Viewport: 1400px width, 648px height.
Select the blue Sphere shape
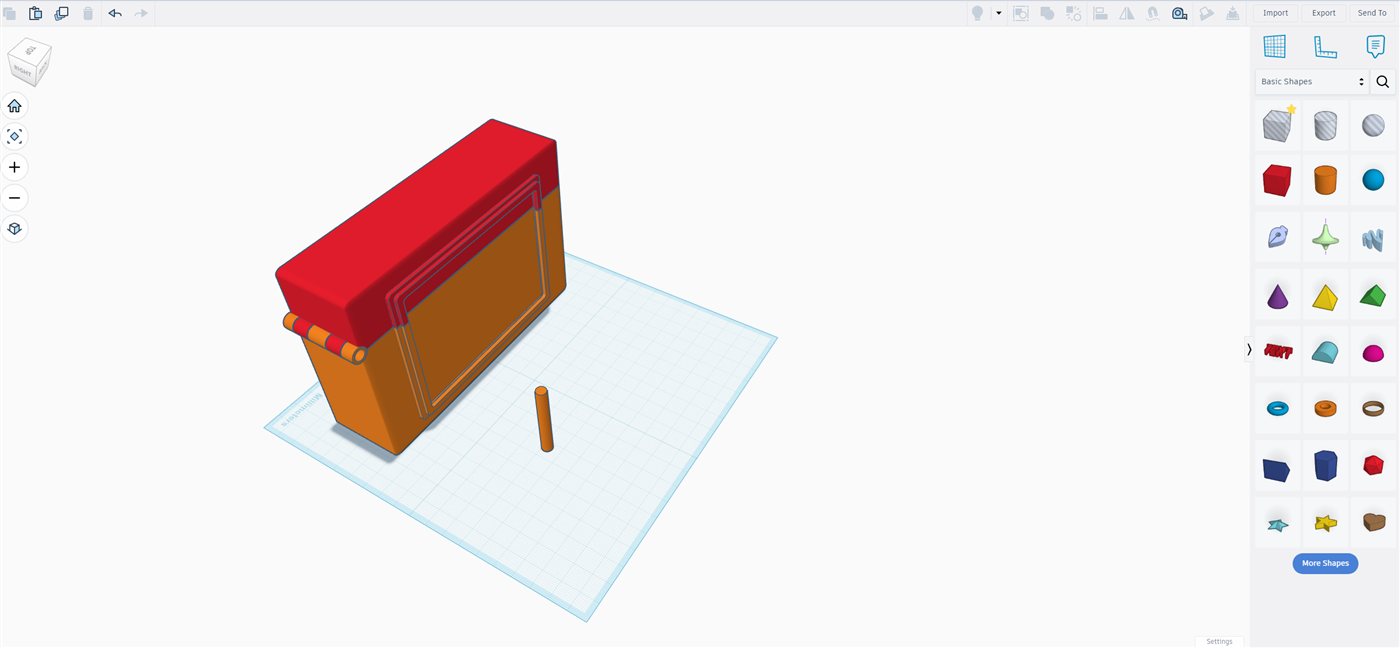1373,180
